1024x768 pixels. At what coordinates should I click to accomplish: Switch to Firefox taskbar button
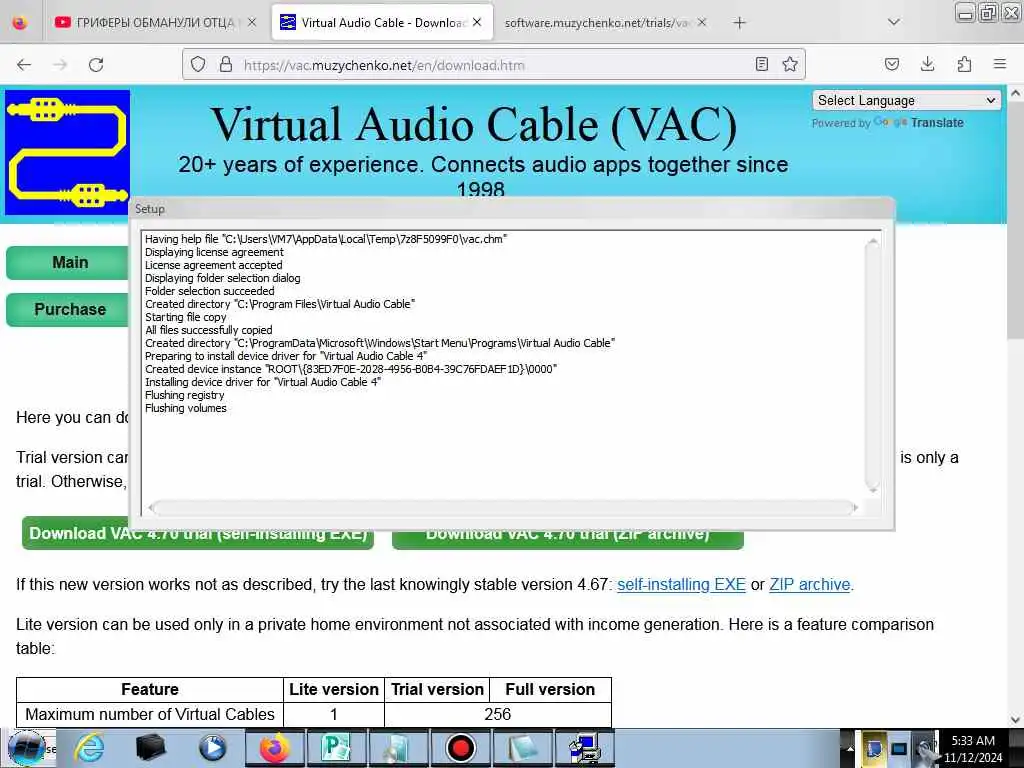[x=275, y=748]
